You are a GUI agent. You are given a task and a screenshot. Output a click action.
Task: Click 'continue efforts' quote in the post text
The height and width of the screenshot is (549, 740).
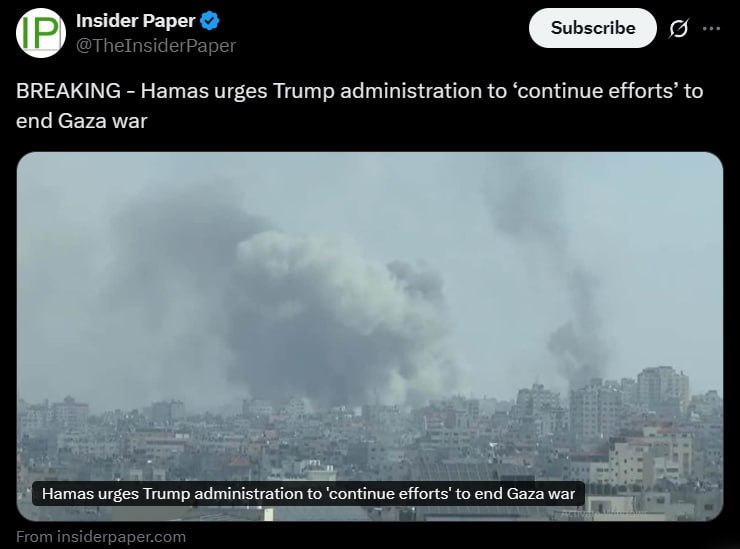[x=596, y=91]
